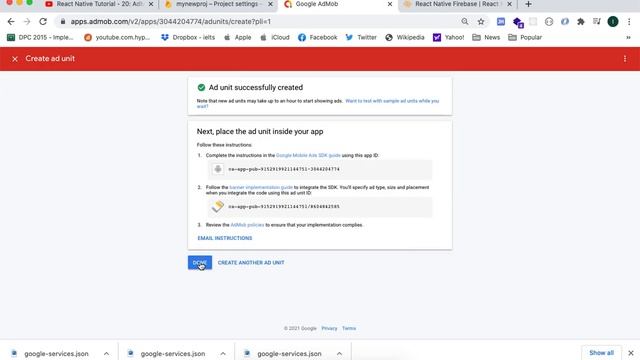Expand the News bookmarks folder
Viewport: 640px width, 360px height.
click(486, 38)
